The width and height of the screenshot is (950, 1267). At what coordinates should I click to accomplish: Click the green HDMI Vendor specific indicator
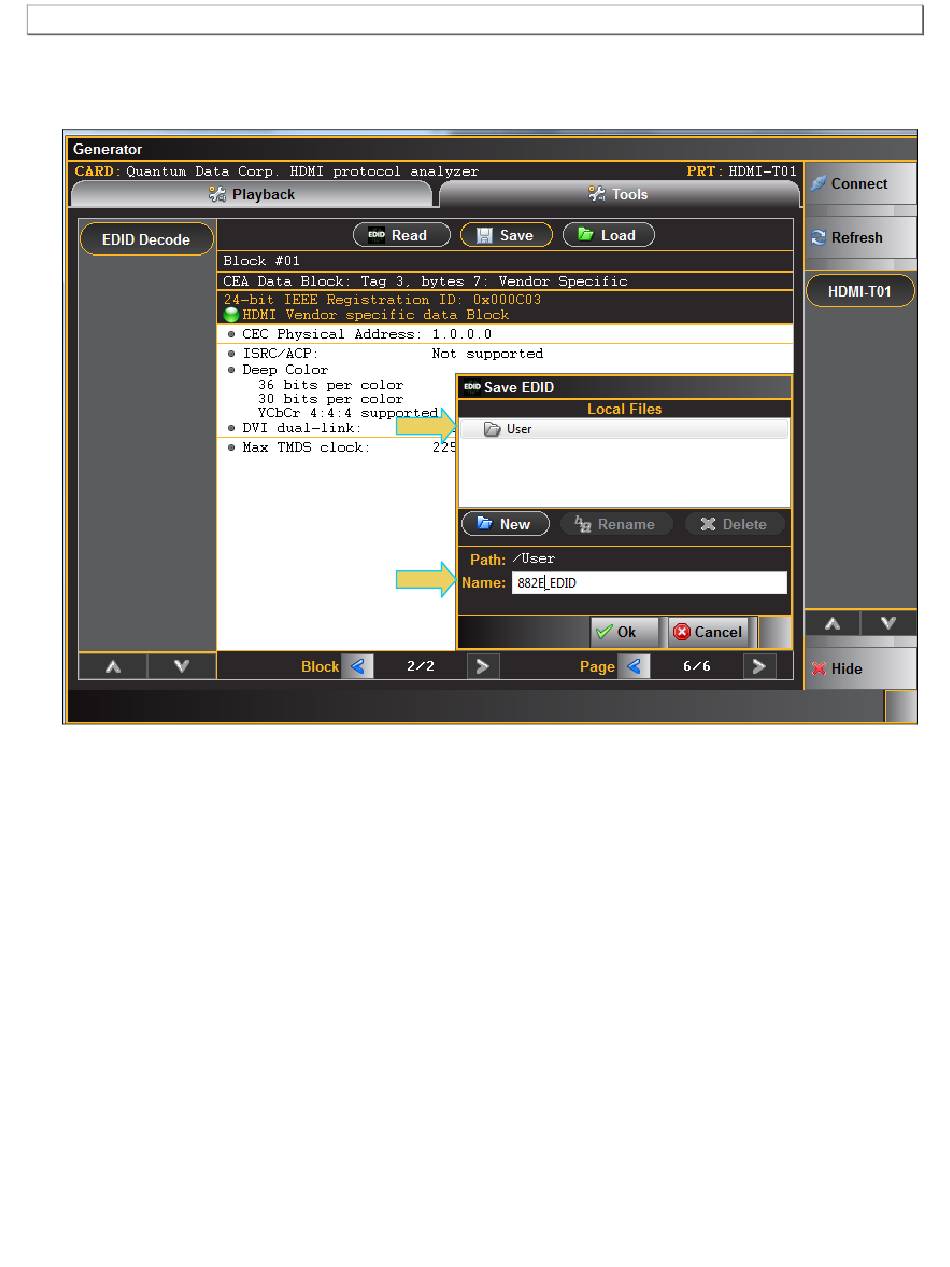pos(232,315)
